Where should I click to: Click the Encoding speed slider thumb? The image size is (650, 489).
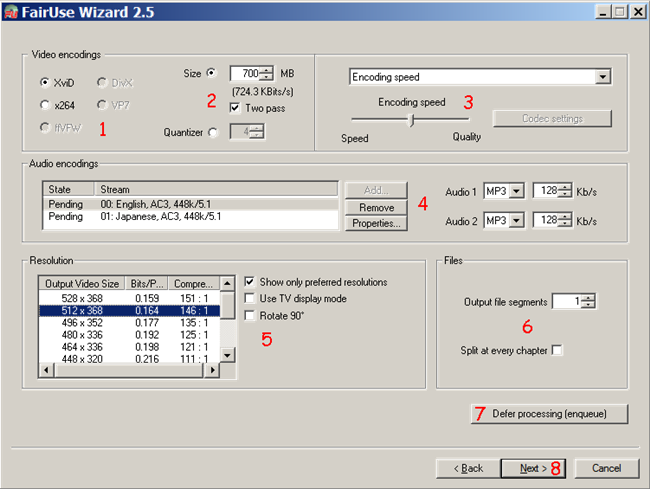pos(412,121)
